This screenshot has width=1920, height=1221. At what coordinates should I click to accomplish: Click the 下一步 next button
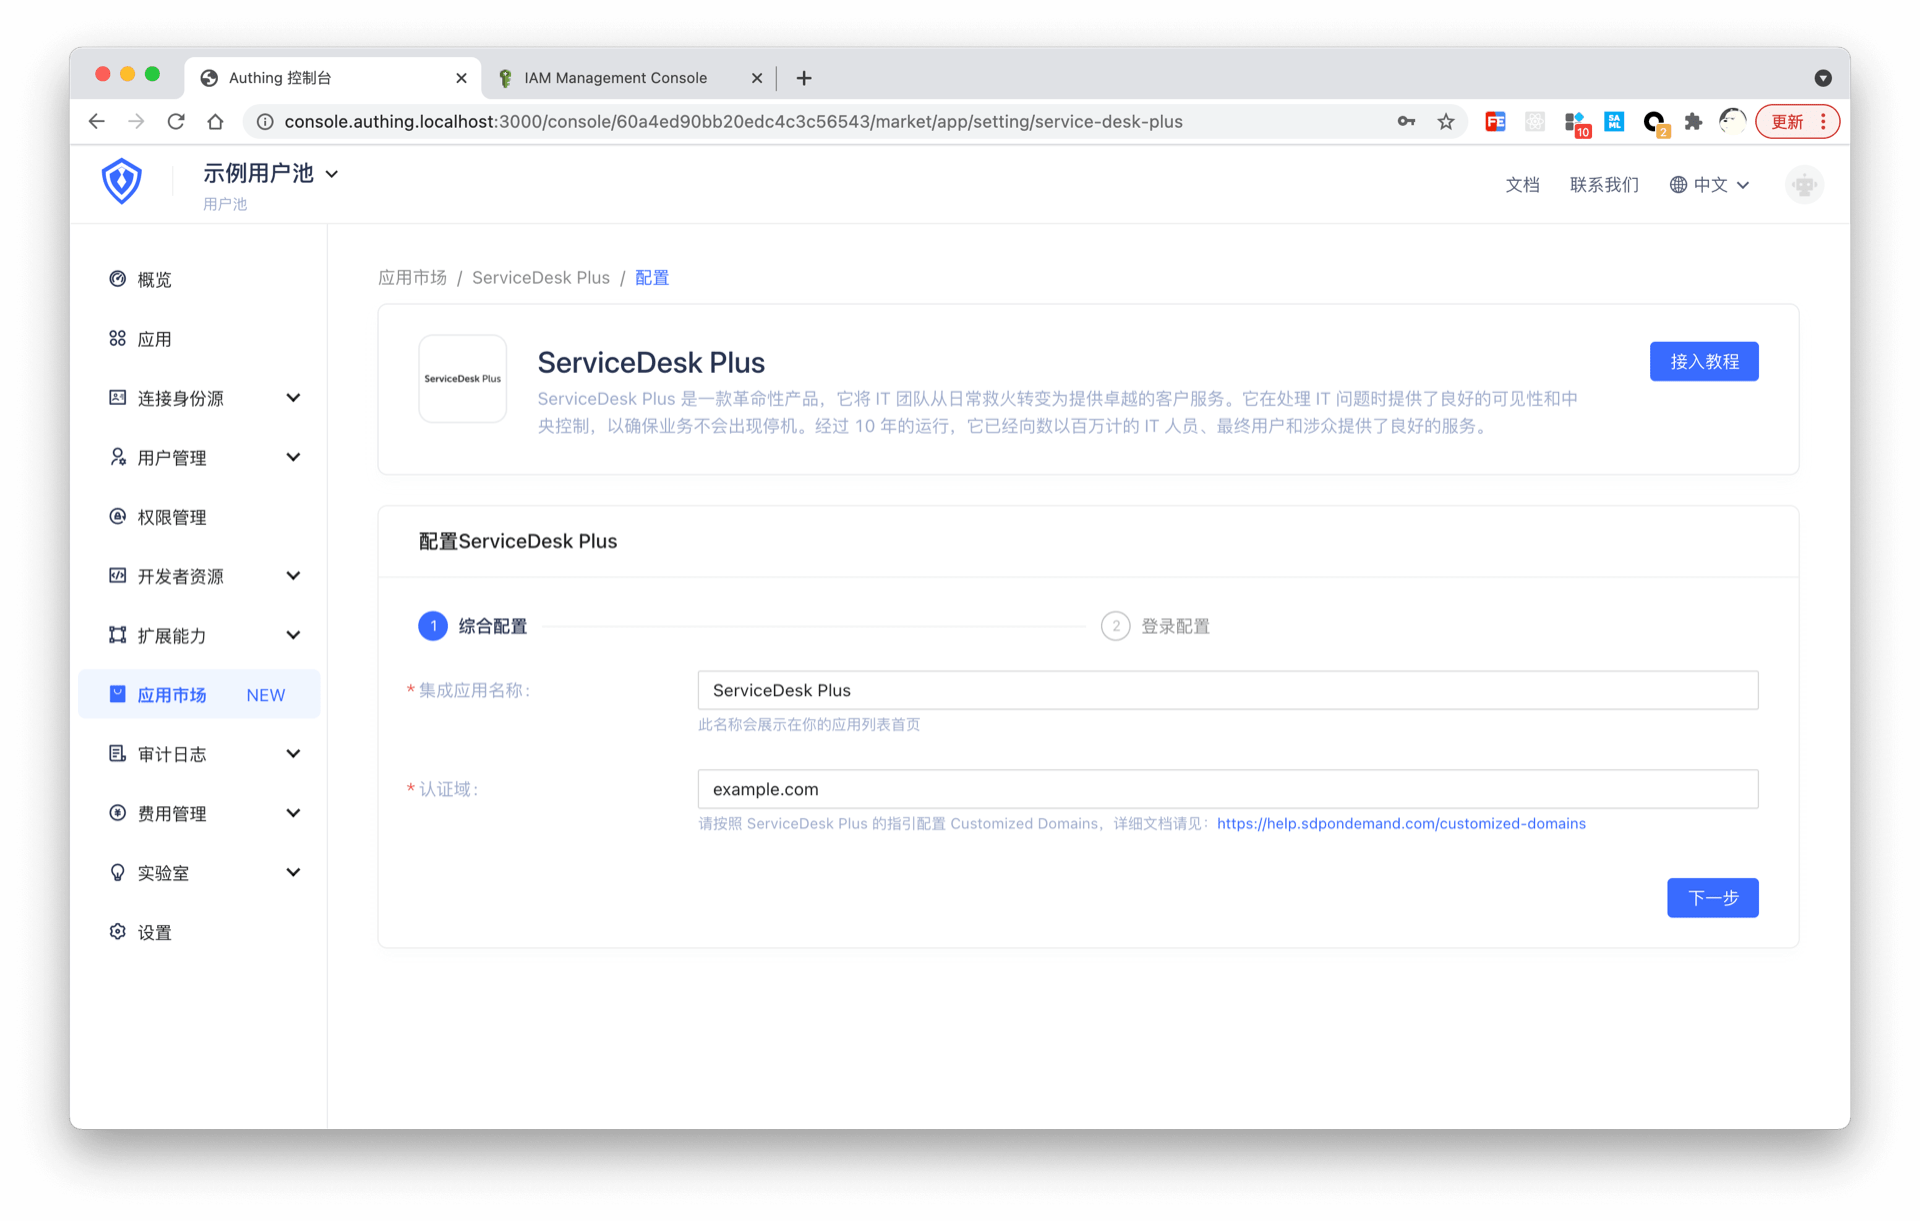coord(1712,898)
